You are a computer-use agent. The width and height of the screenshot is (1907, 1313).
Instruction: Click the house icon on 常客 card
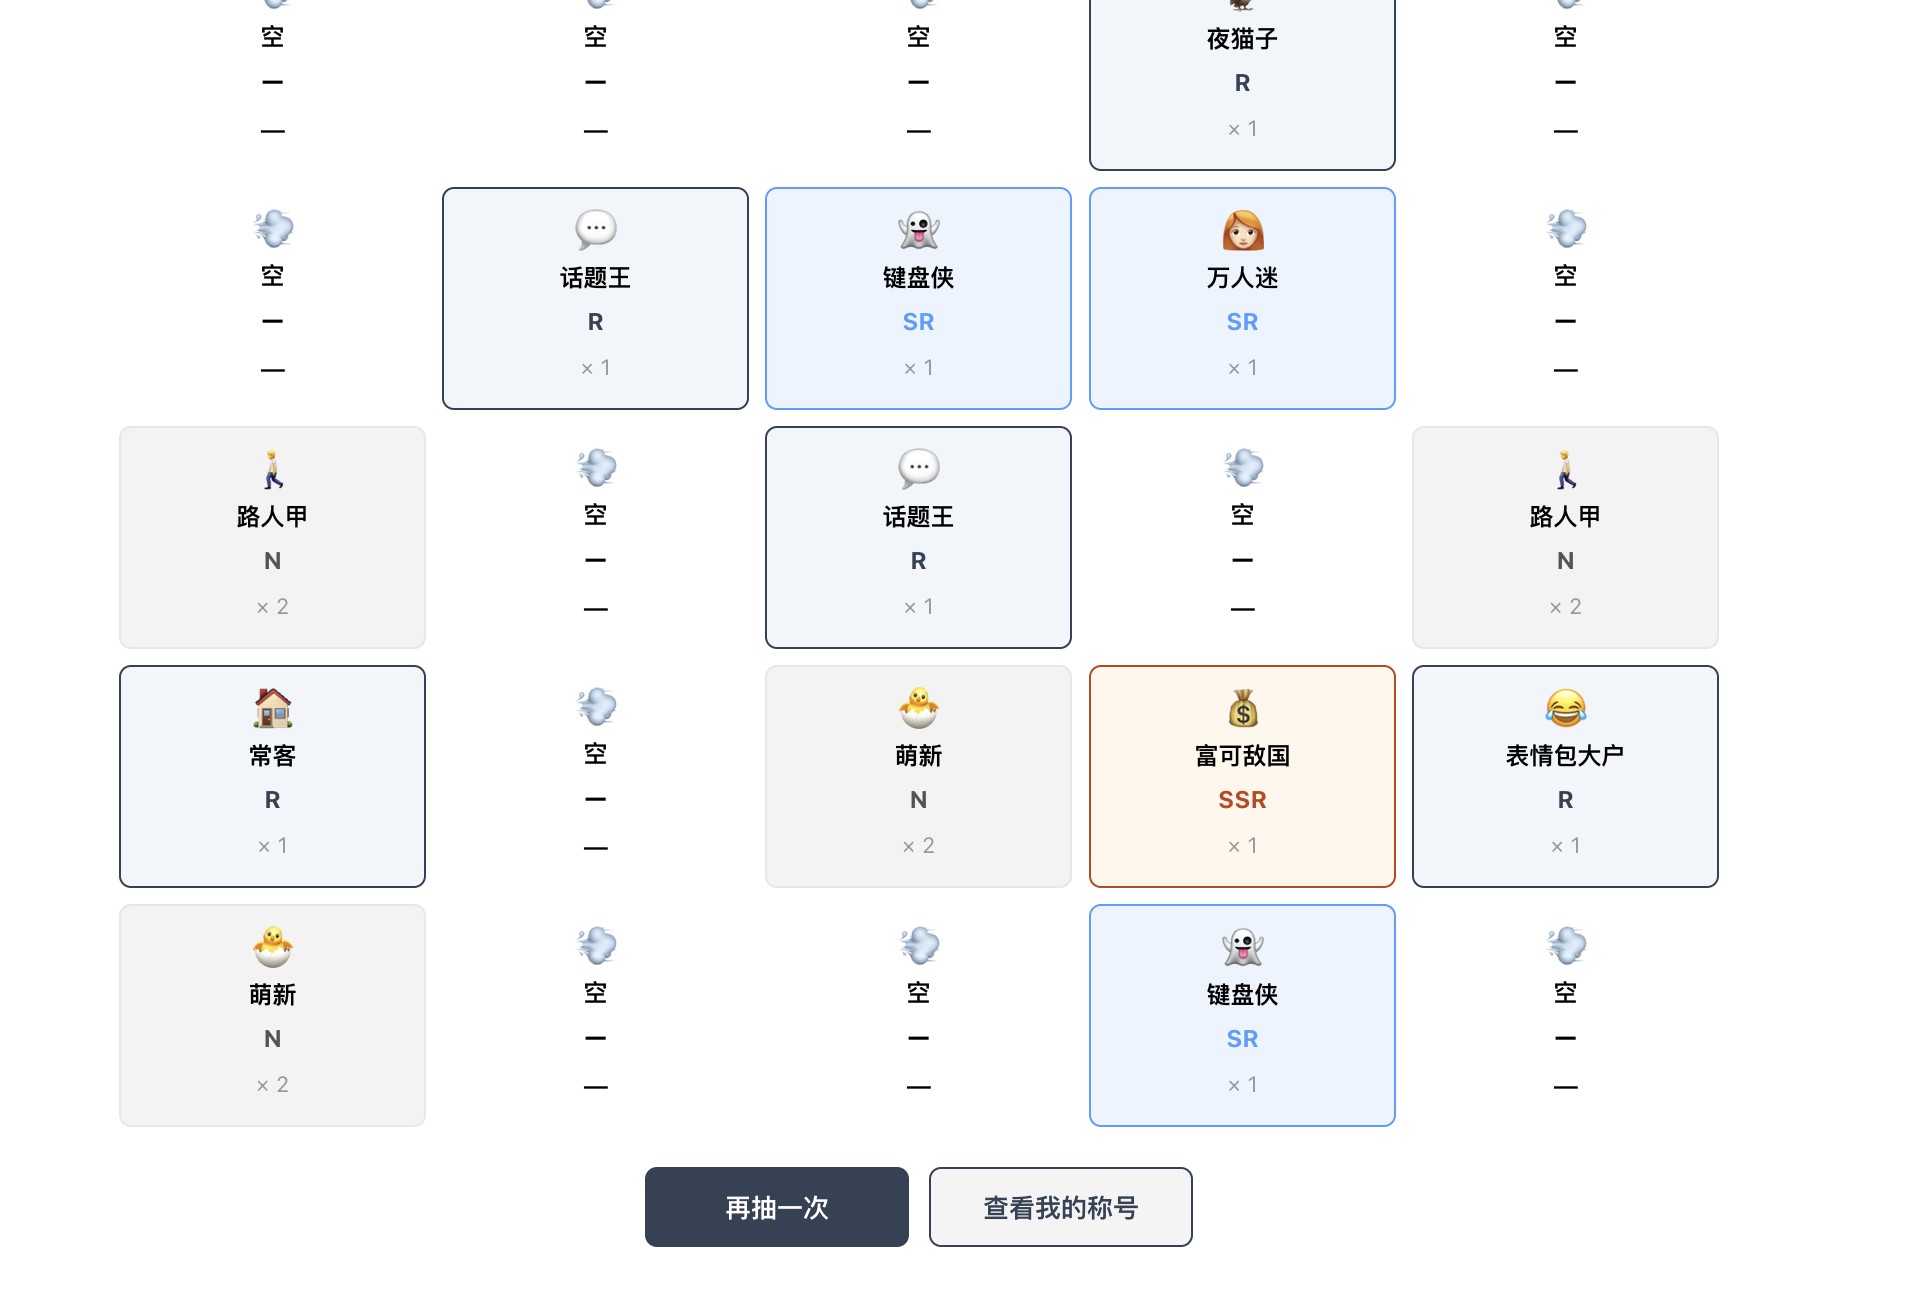[272, 708]
